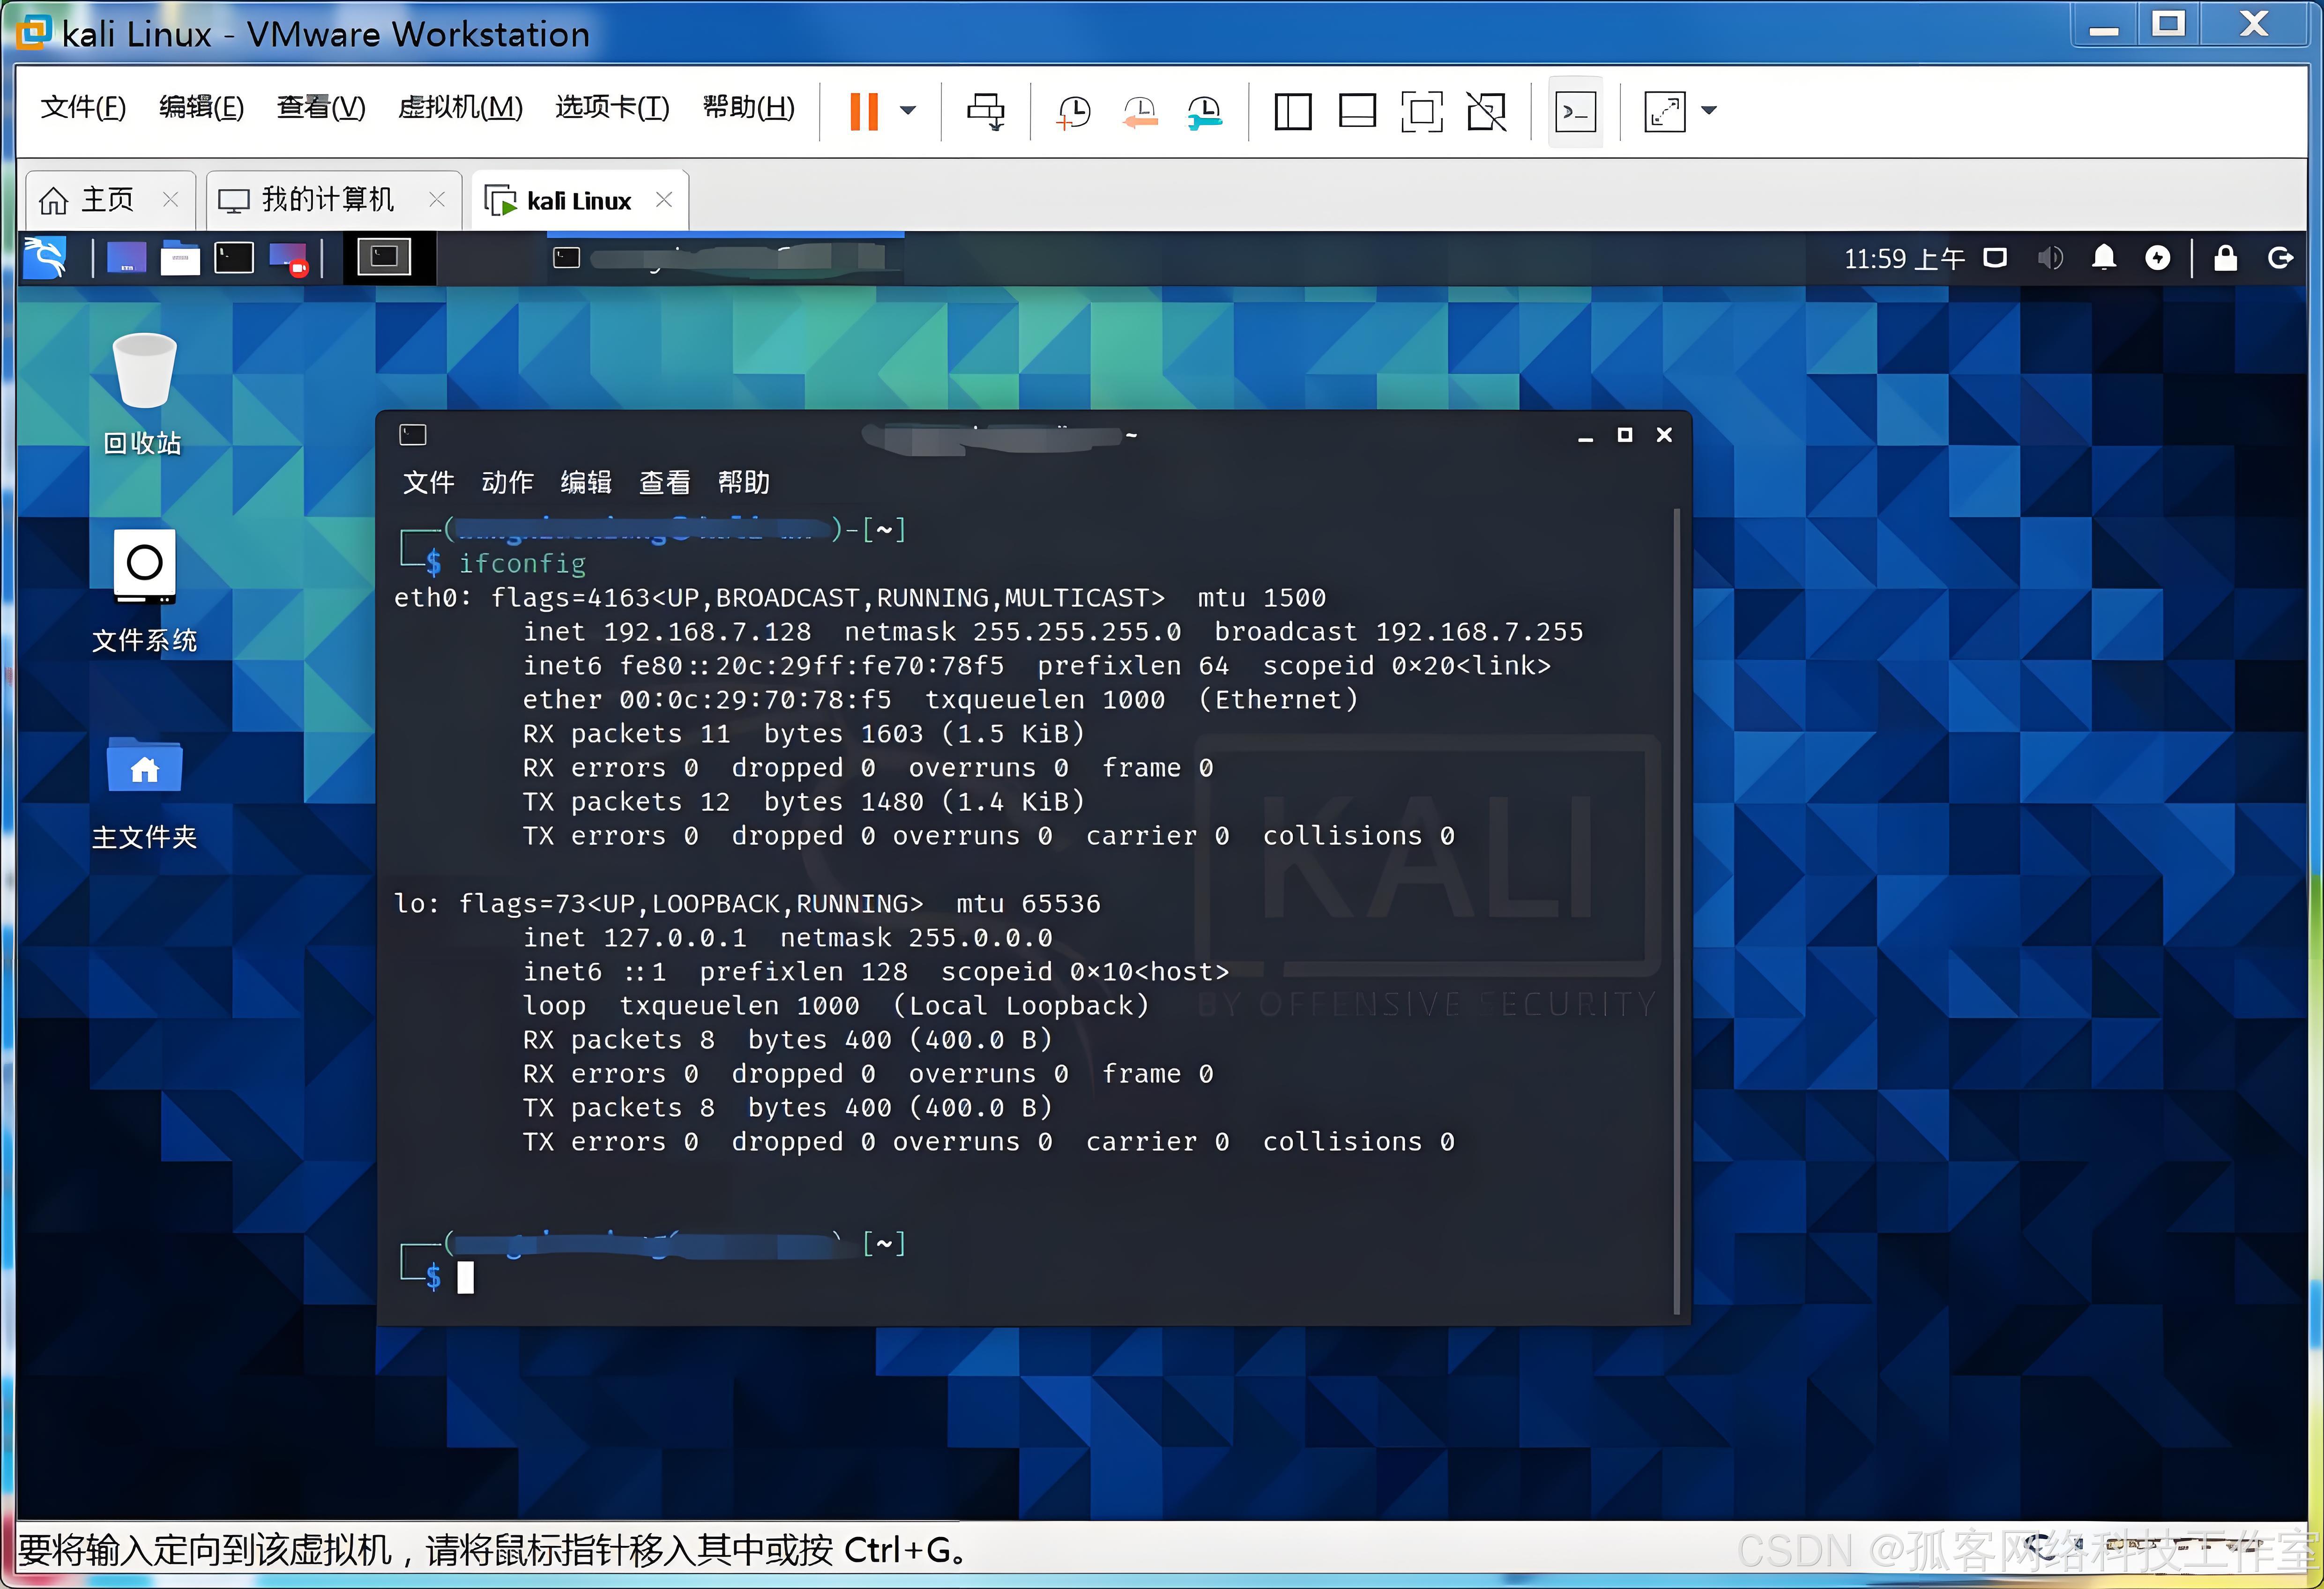Click the console view toolbar icon

1576,112
